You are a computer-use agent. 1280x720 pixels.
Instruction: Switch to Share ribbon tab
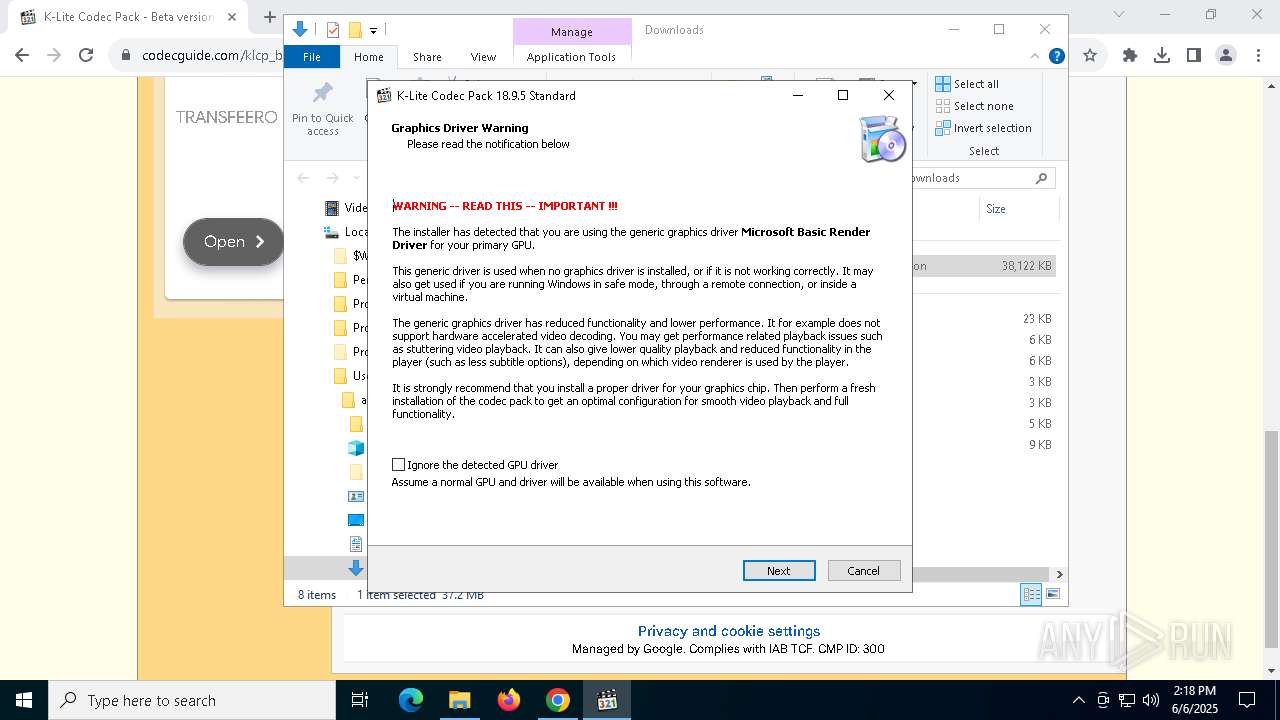pyautogui.click(x=427, y=57)
